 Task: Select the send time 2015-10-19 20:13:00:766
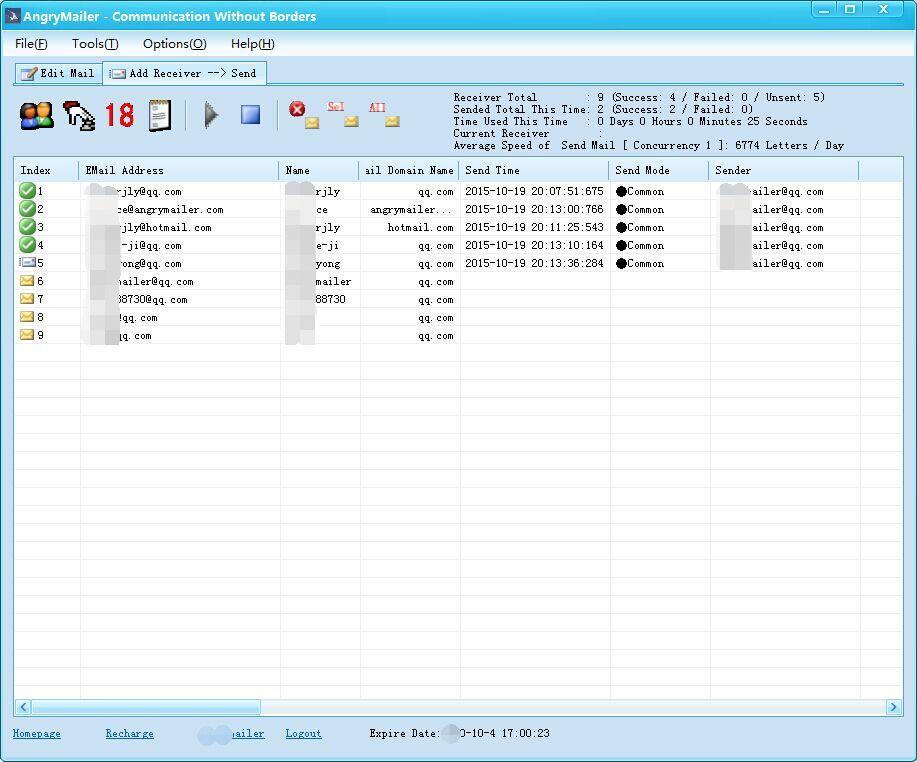point(534,209)
